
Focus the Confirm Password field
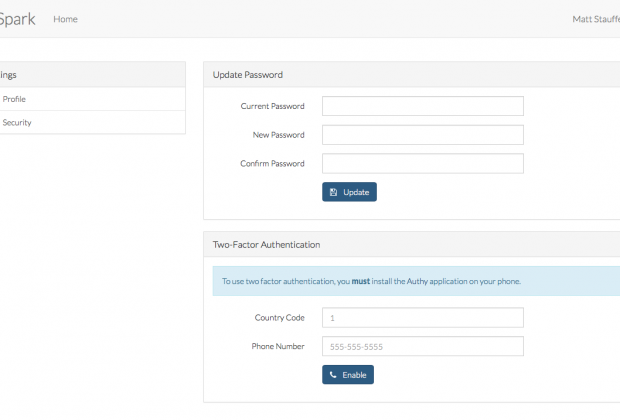[423, 163]
